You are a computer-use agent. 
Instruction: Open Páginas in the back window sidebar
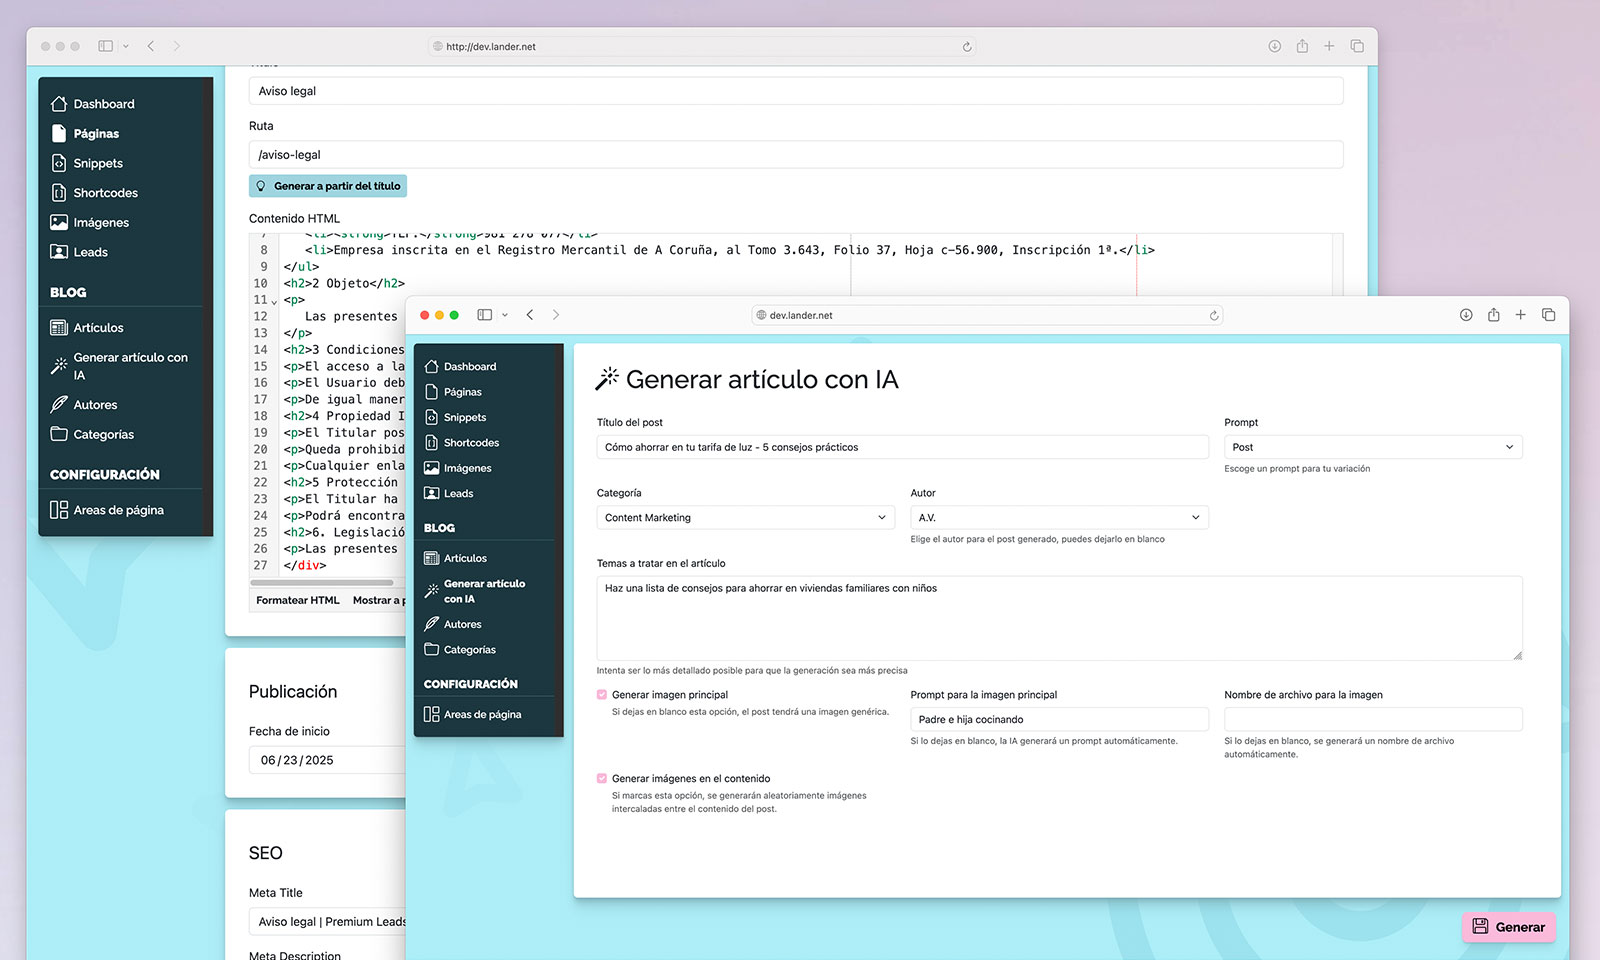(96, 134)
